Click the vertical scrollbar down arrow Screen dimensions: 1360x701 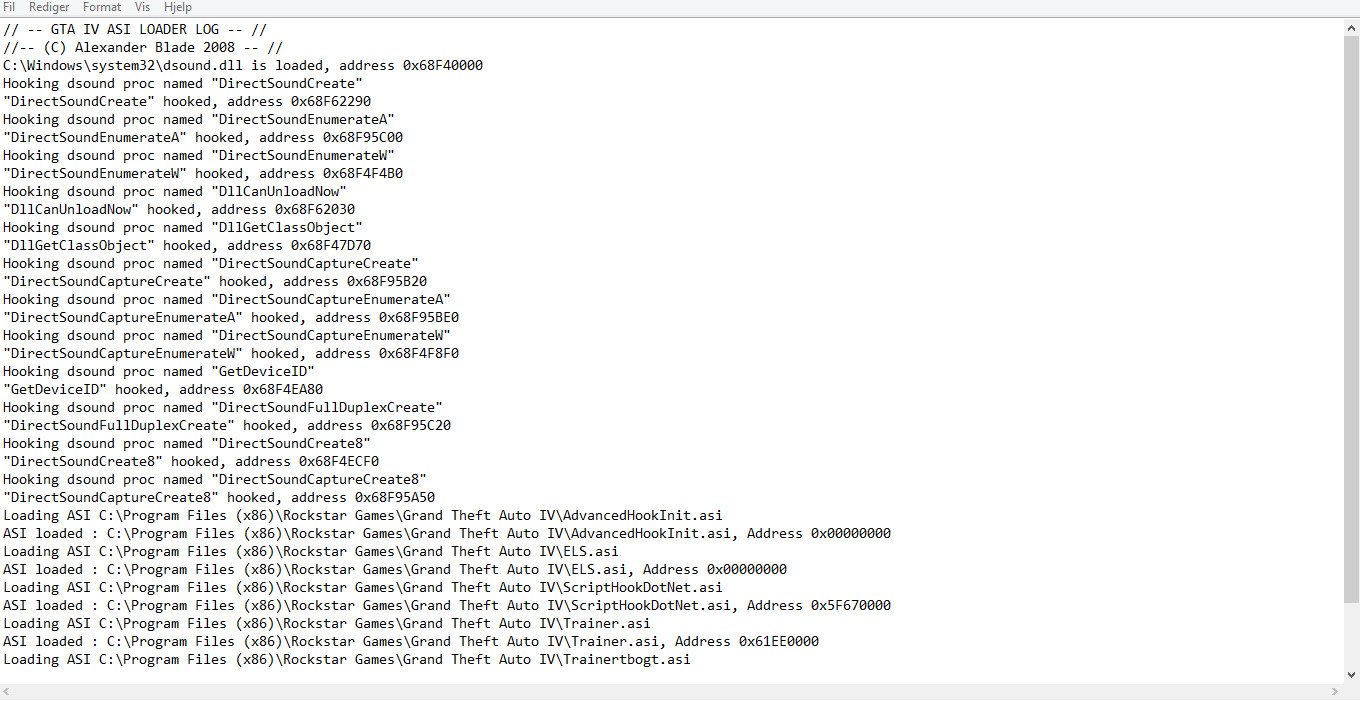(1351, 675)
